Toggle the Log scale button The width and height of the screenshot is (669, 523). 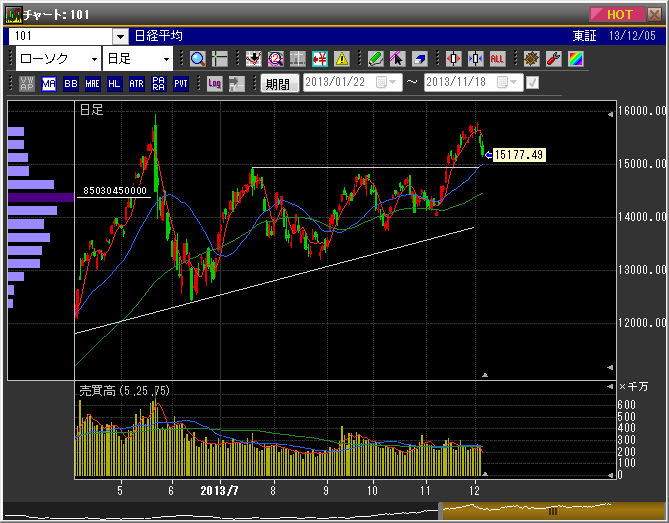click(x=215, y=84)
